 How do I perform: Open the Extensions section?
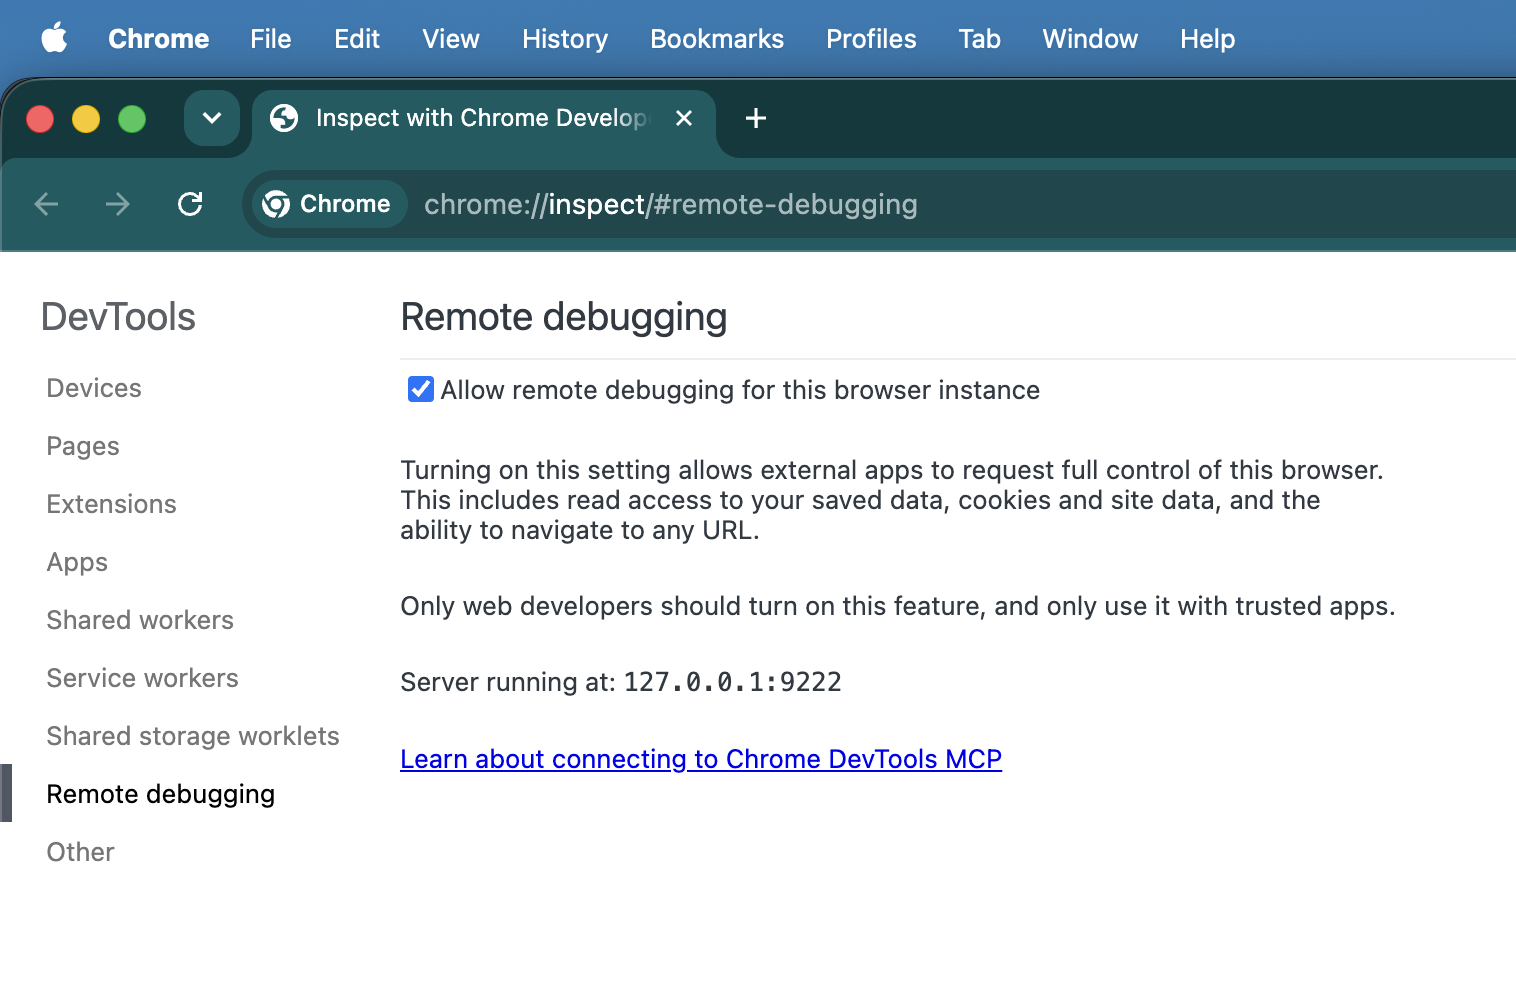111,504
